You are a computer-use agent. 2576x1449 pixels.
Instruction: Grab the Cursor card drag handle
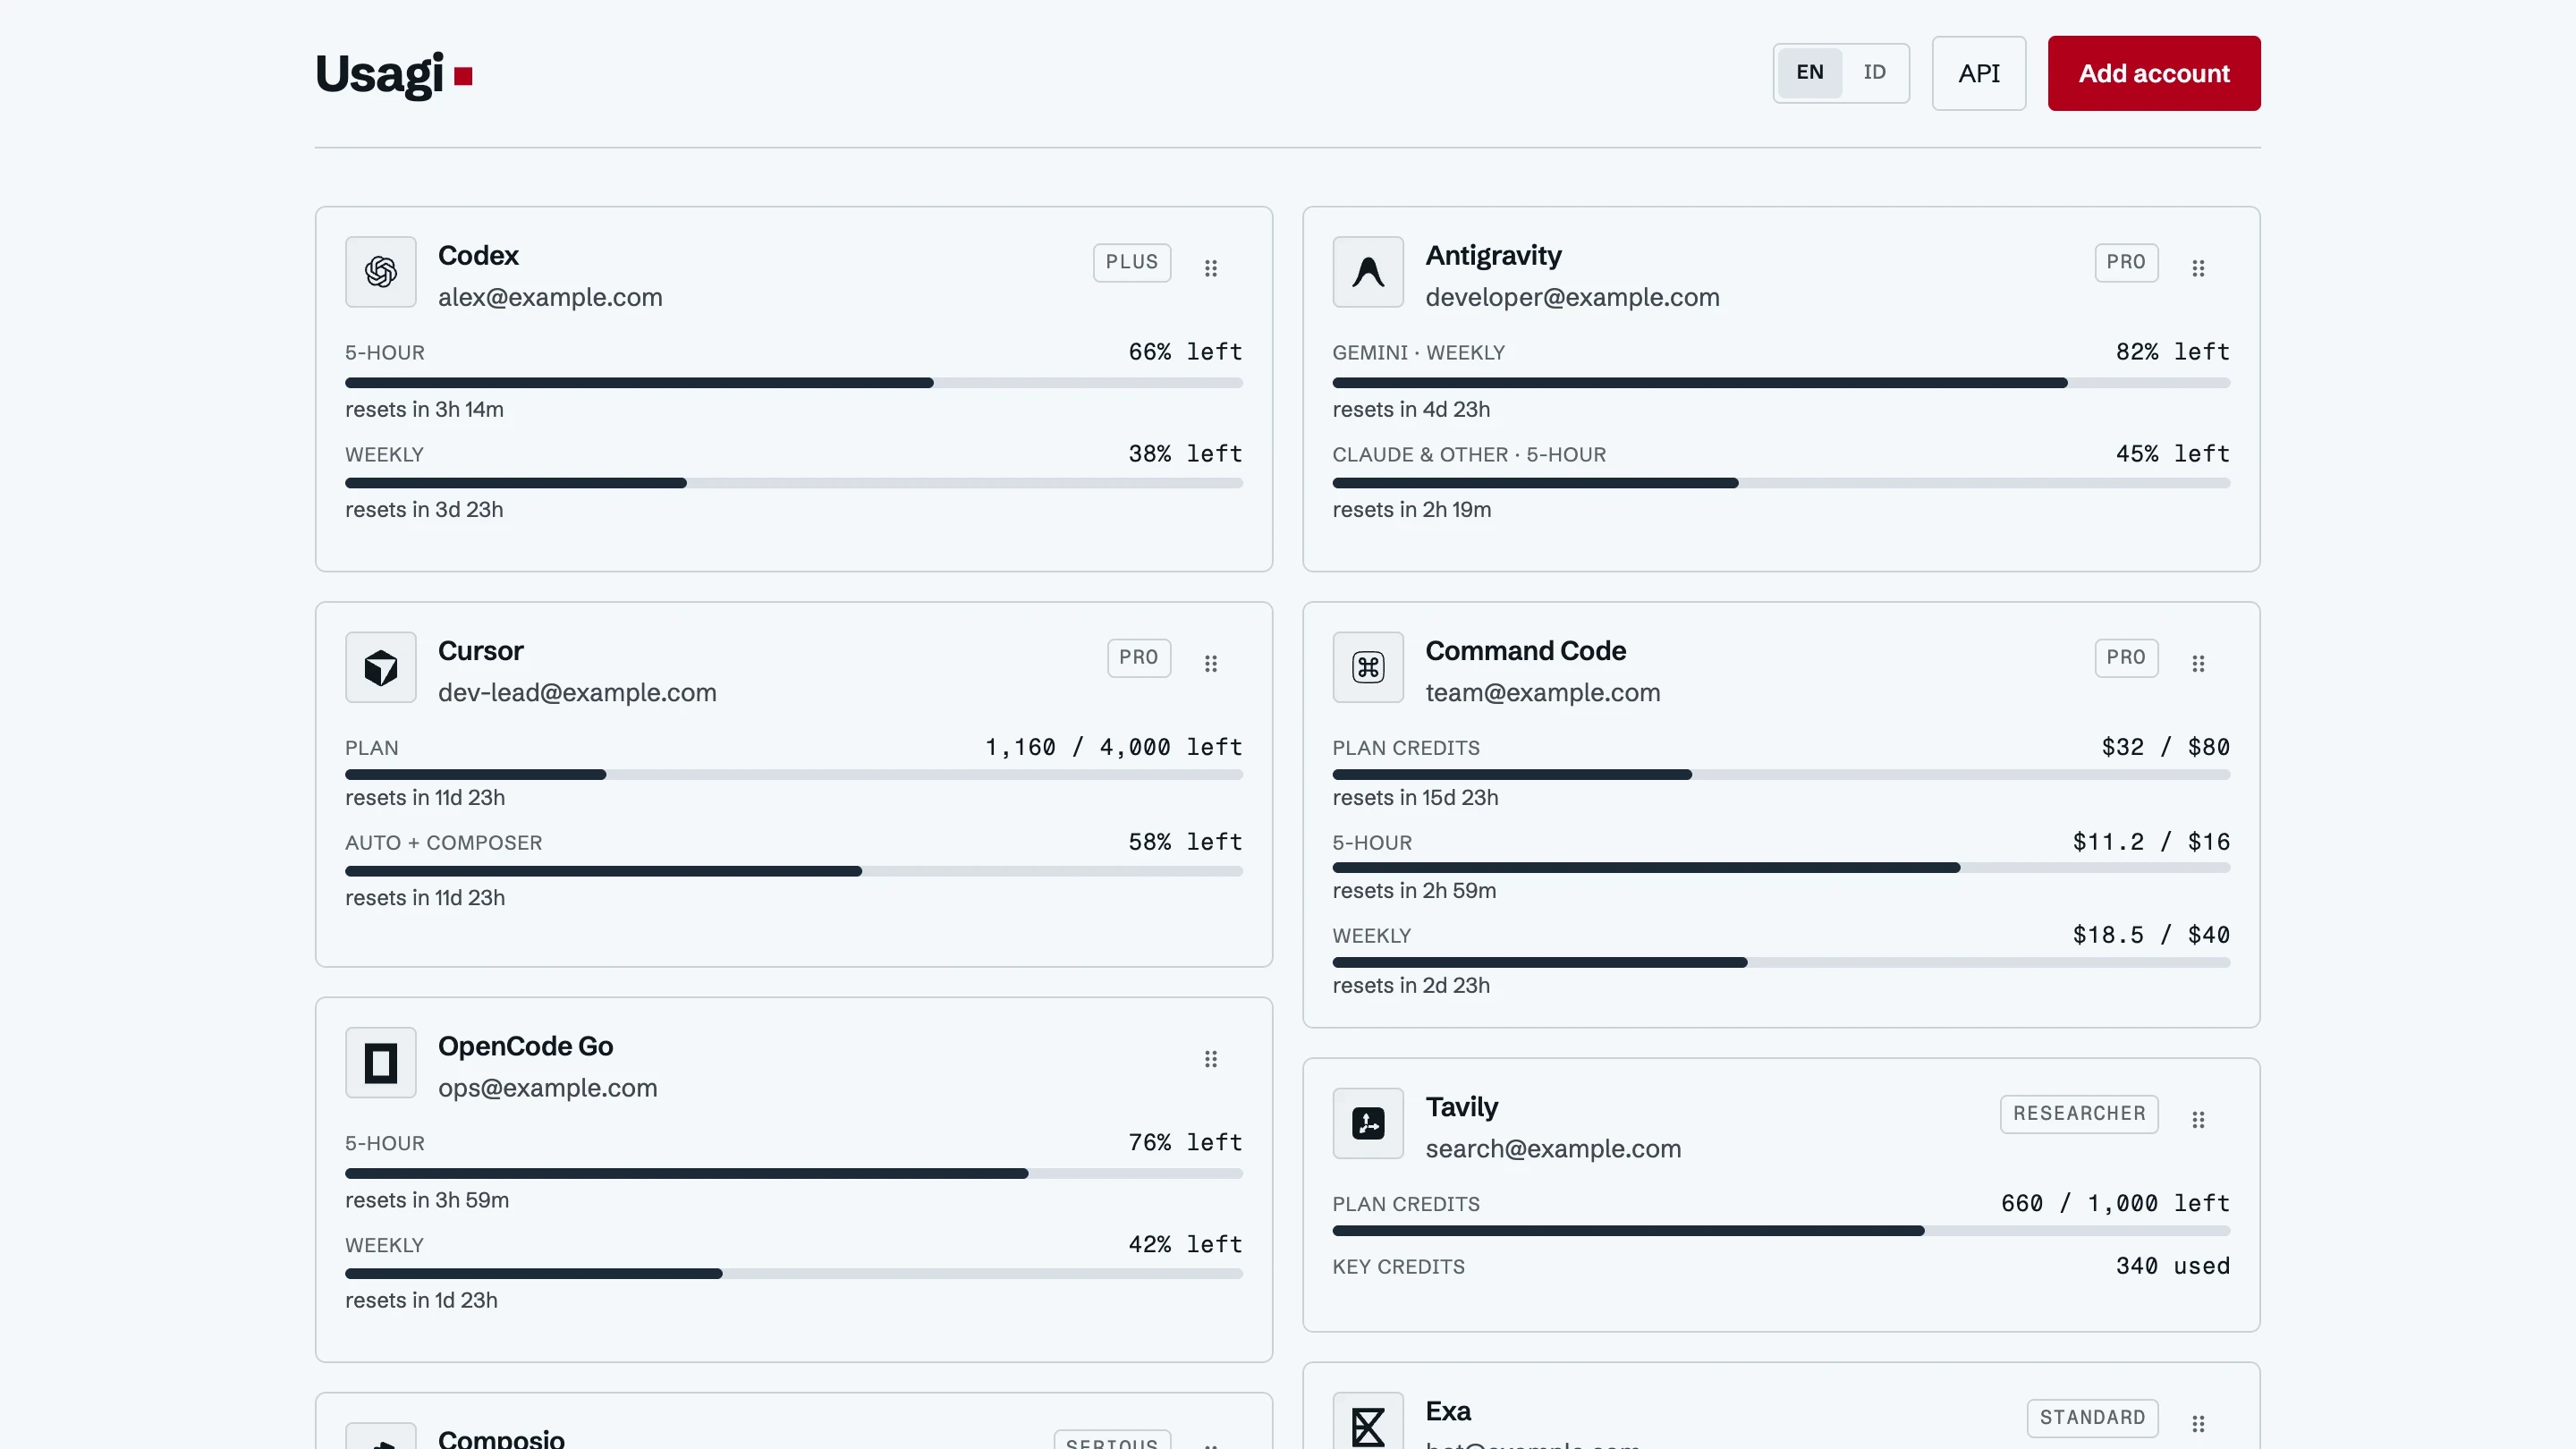1210,663
